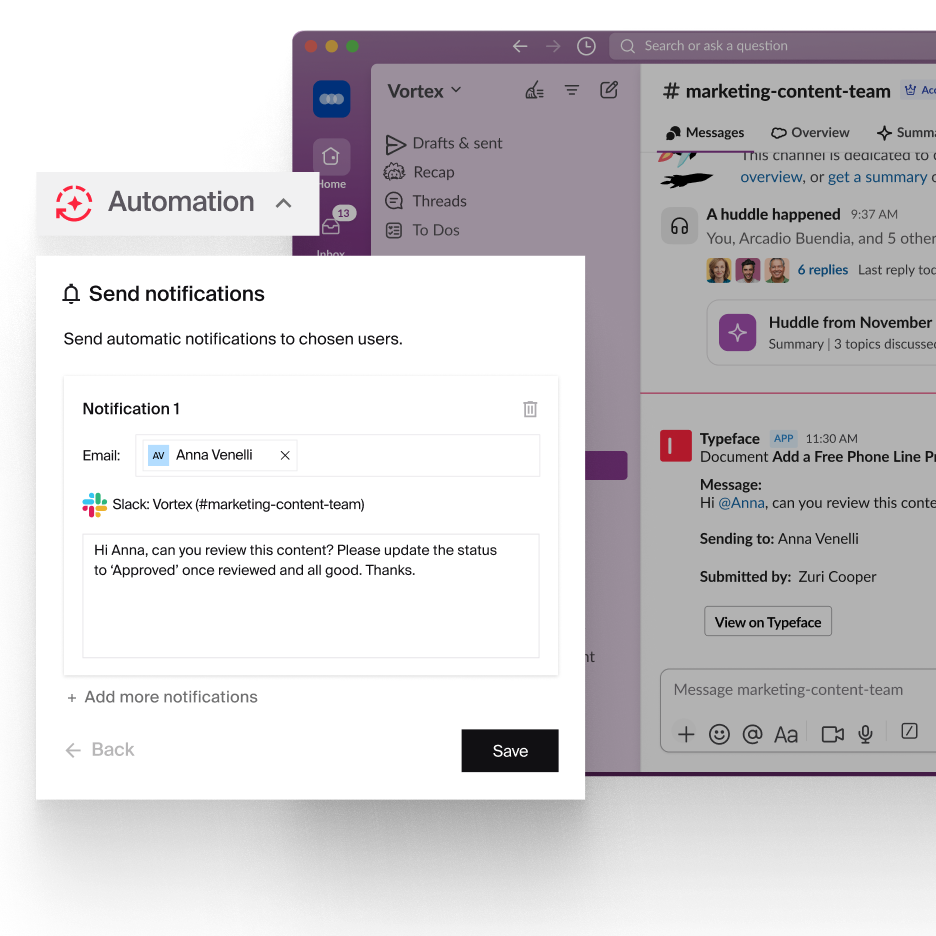Follow the overview link in channel description

(x=771, y=177)
